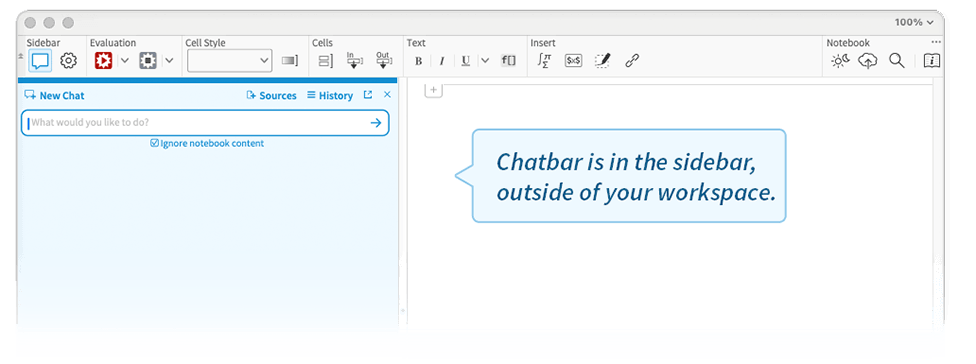The image size is (976, 364).
Task: Insert hyperlink chain icon
Action: click(x=632, y=60)
